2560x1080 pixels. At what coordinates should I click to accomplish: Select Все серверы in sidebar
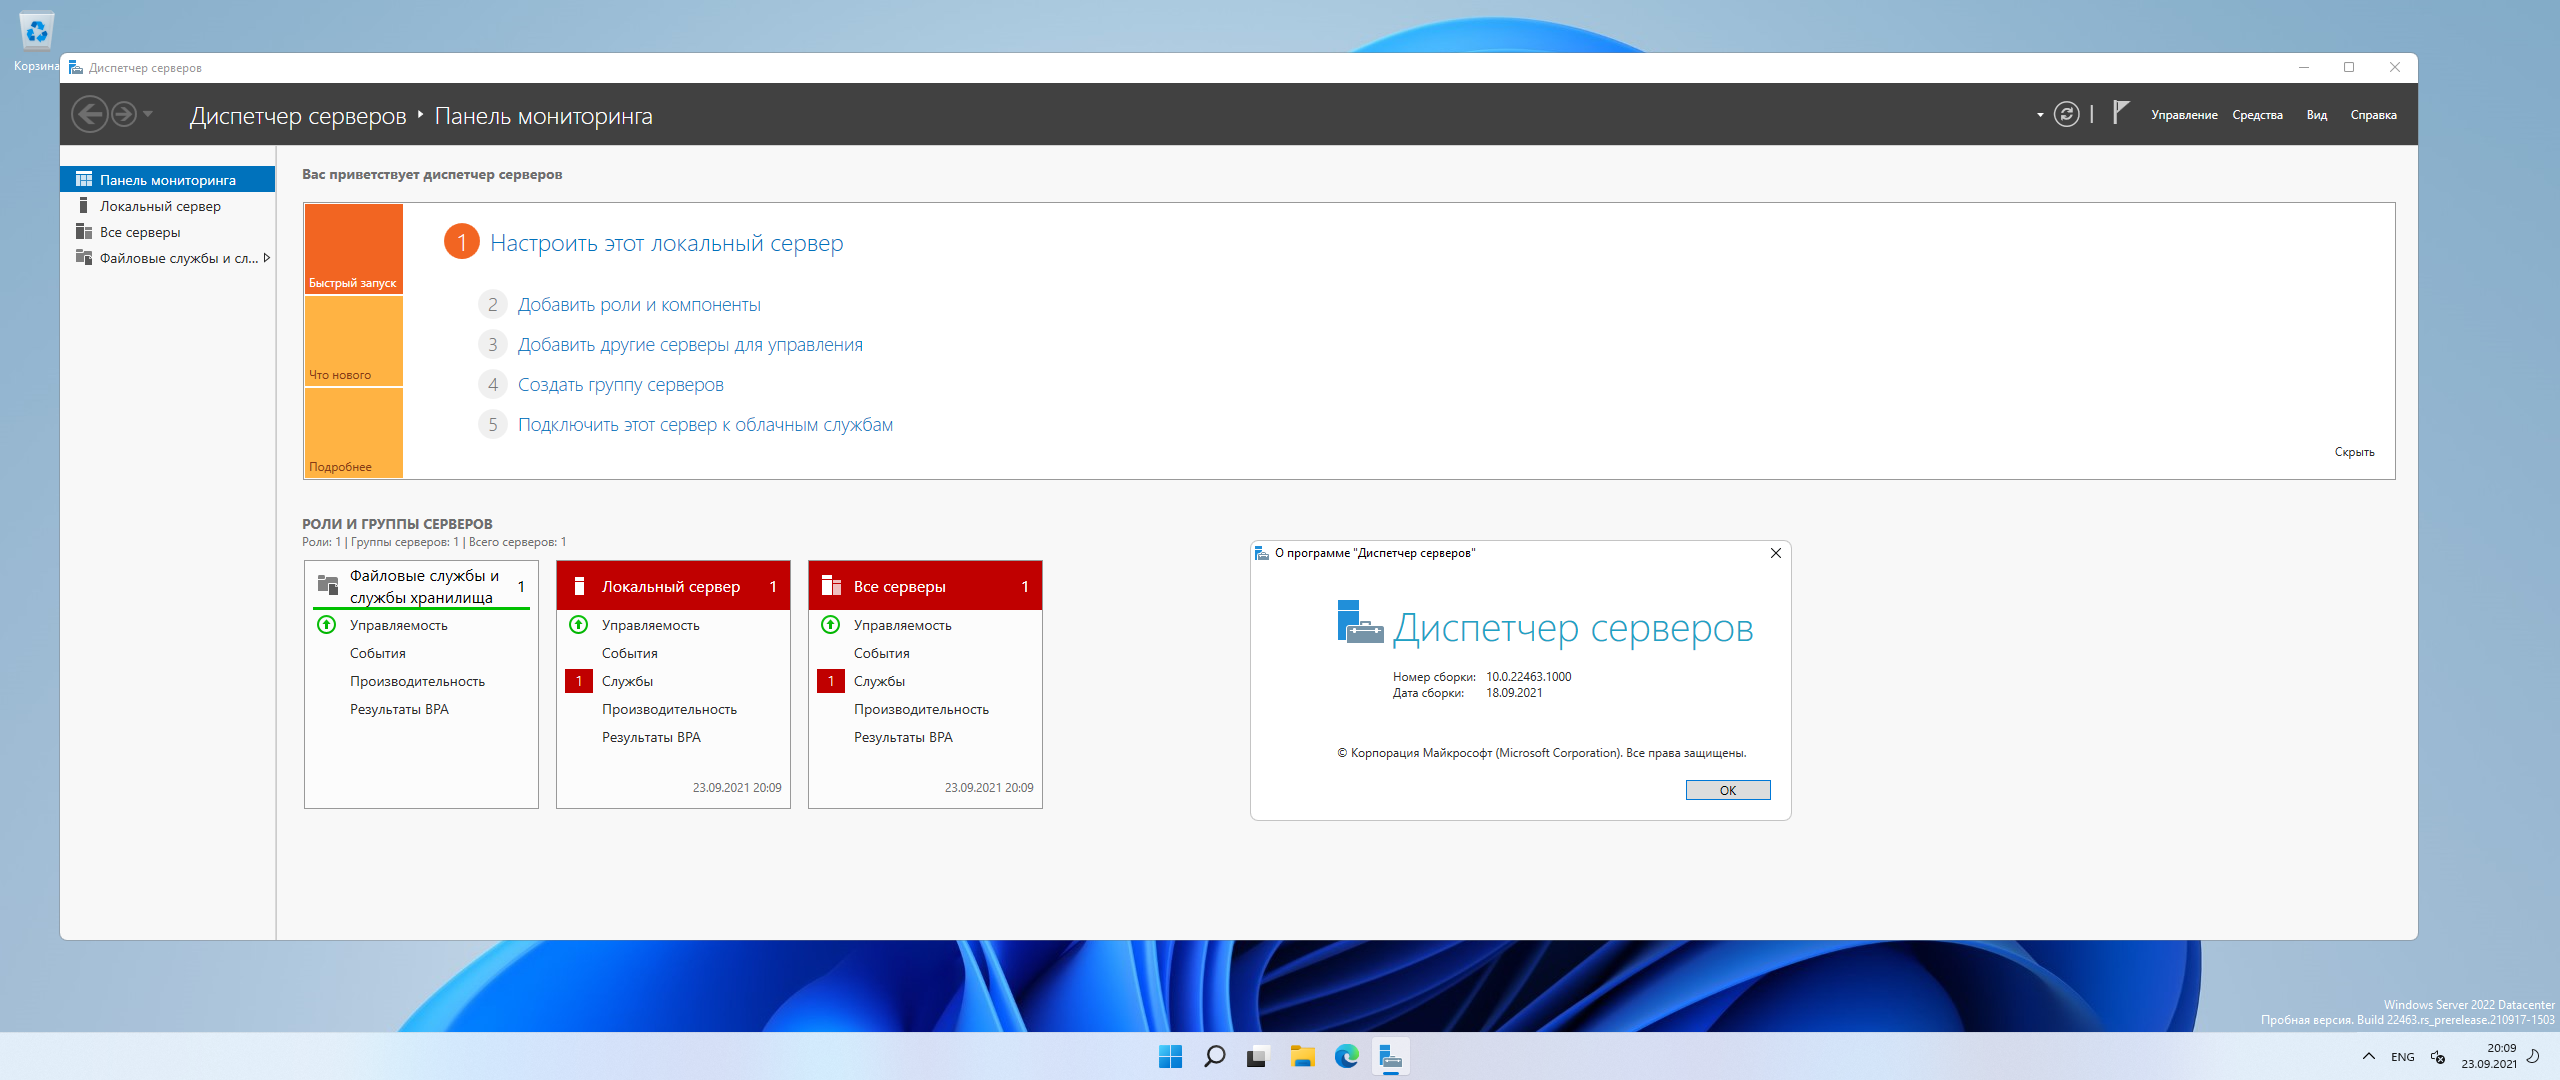168,232
